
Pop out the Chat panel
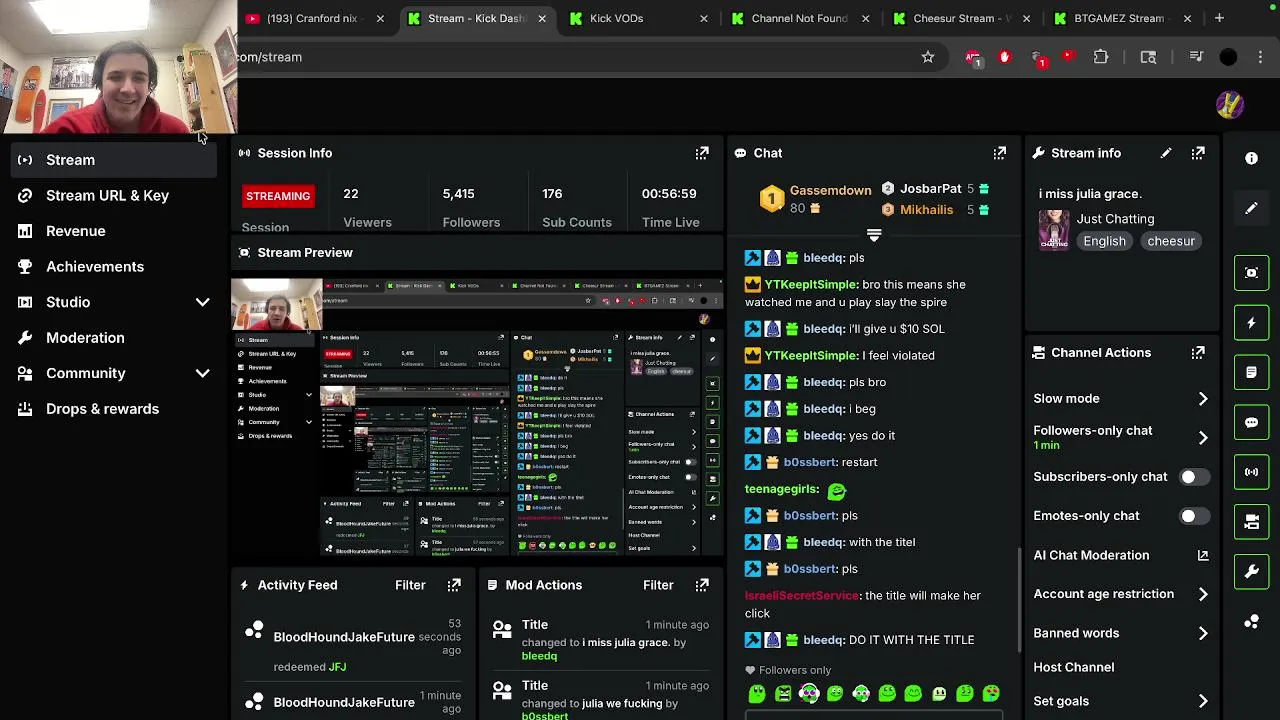tap(999, 153)
